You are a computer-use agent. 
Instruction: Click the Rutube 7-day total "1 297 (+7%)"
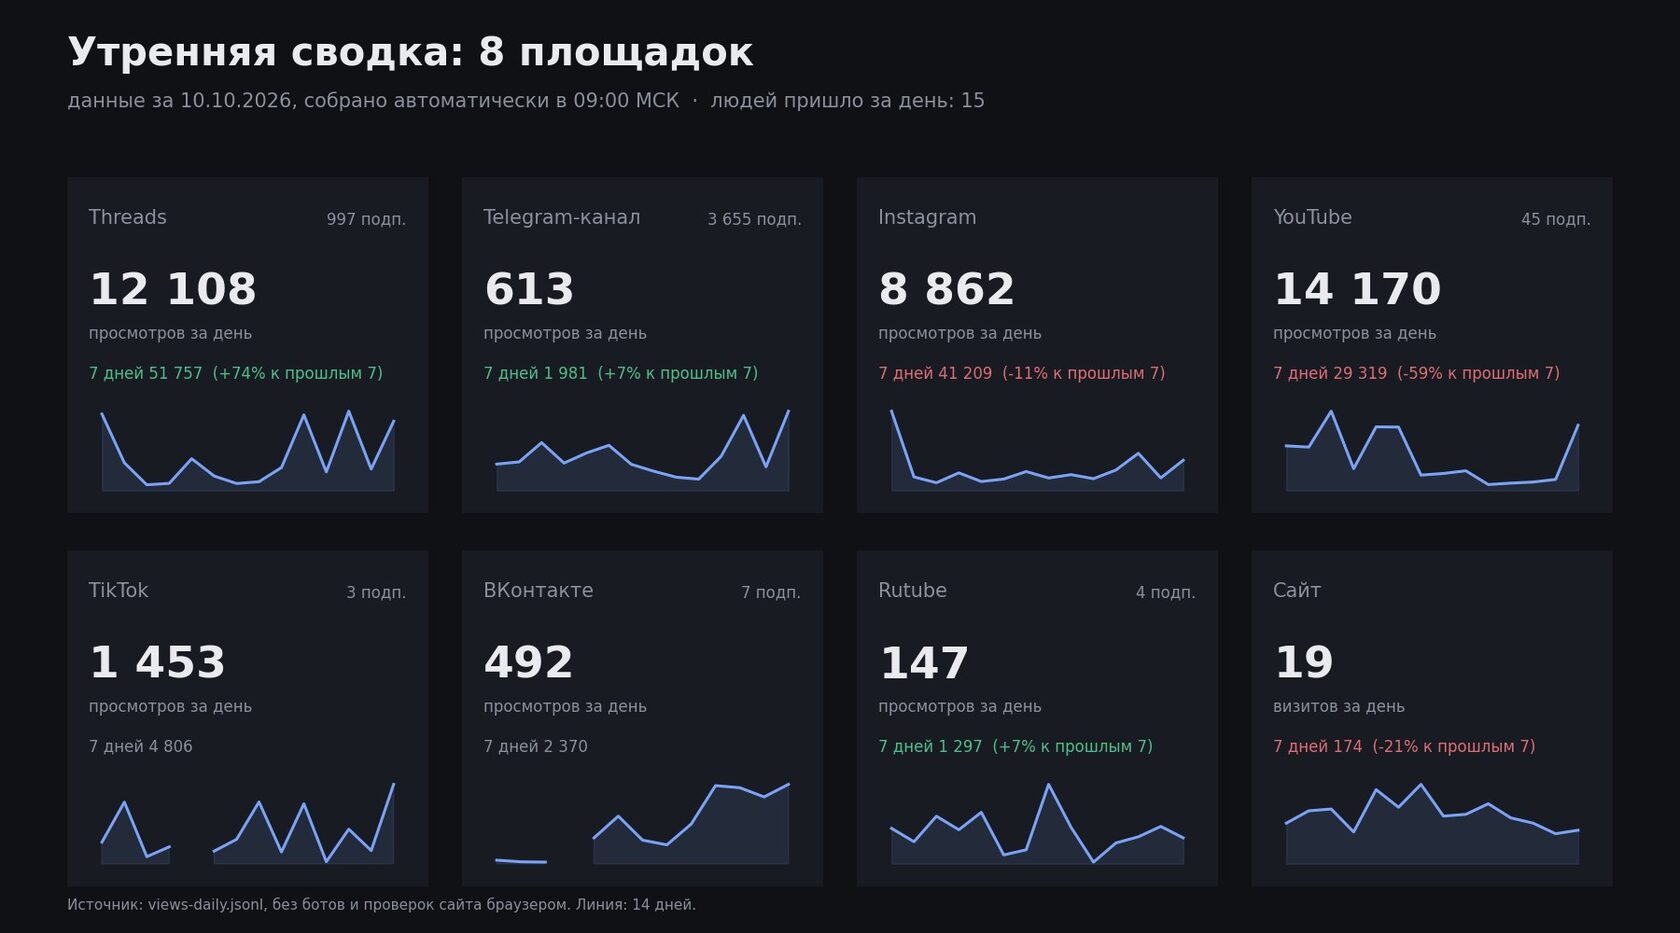click(x=1016, y=746)
